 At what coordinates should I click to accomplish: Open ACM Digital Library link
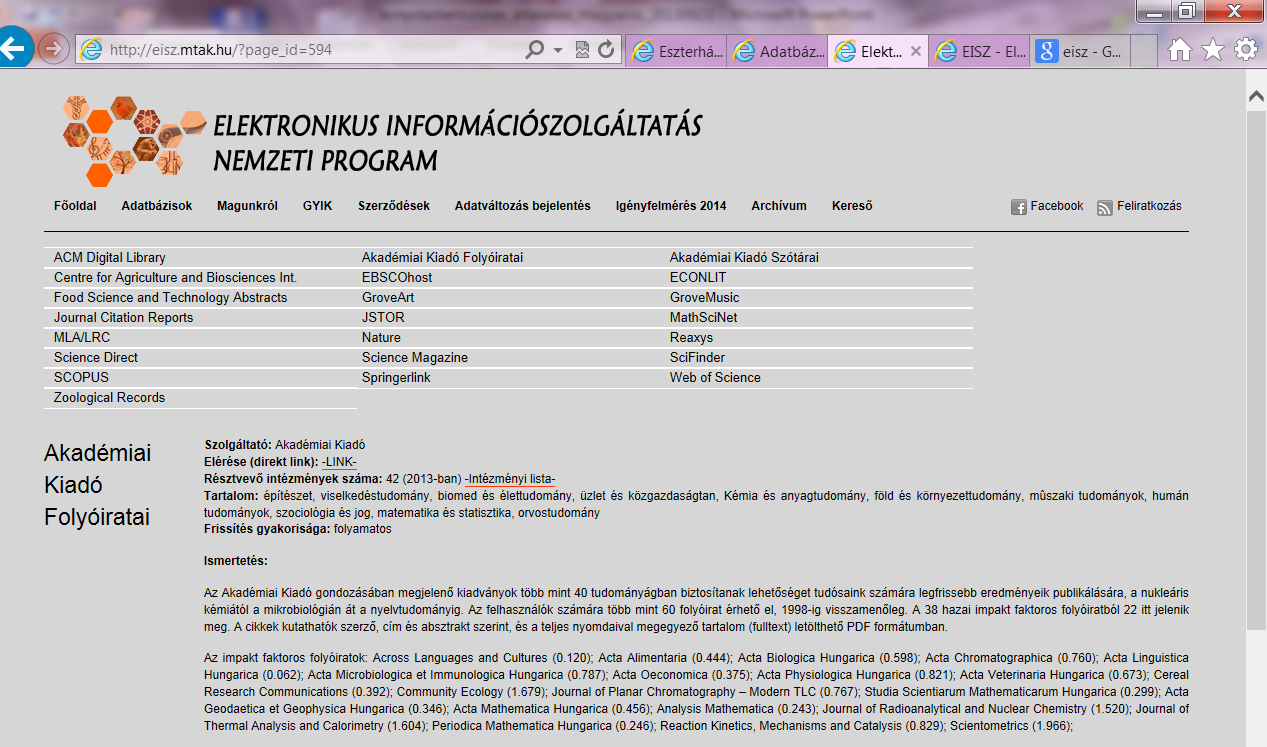pos(110,258)
